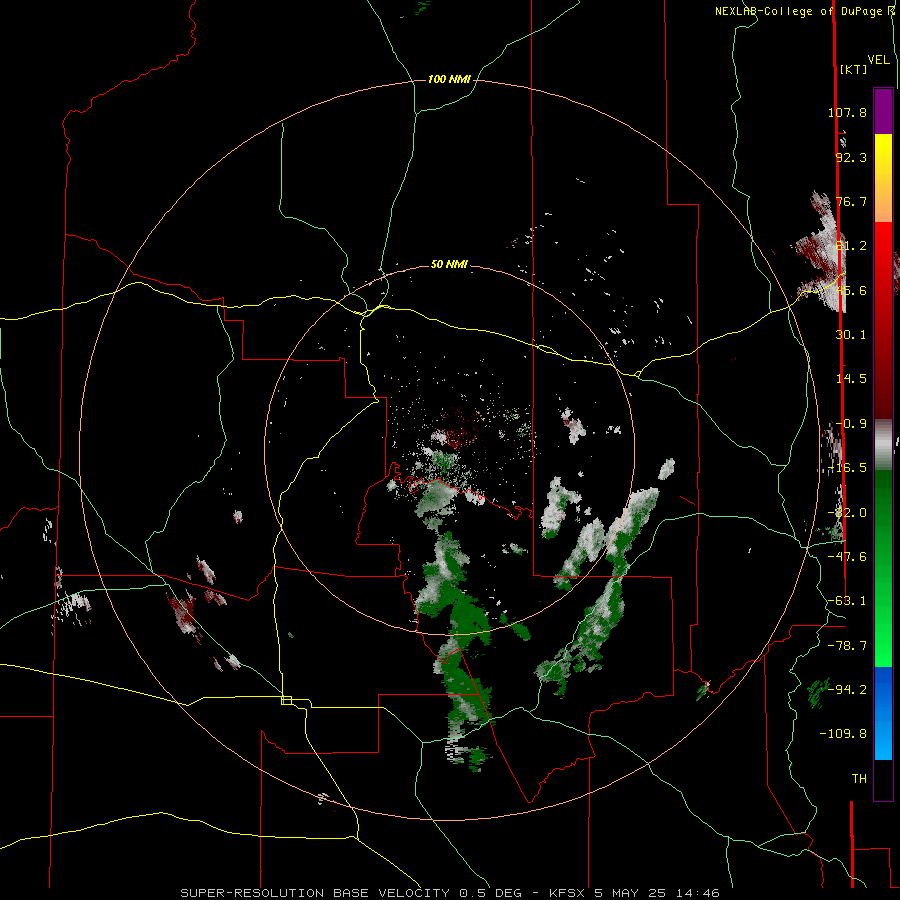
Task: Click the 76.7 scale value
Action: (x=851, y=201)
